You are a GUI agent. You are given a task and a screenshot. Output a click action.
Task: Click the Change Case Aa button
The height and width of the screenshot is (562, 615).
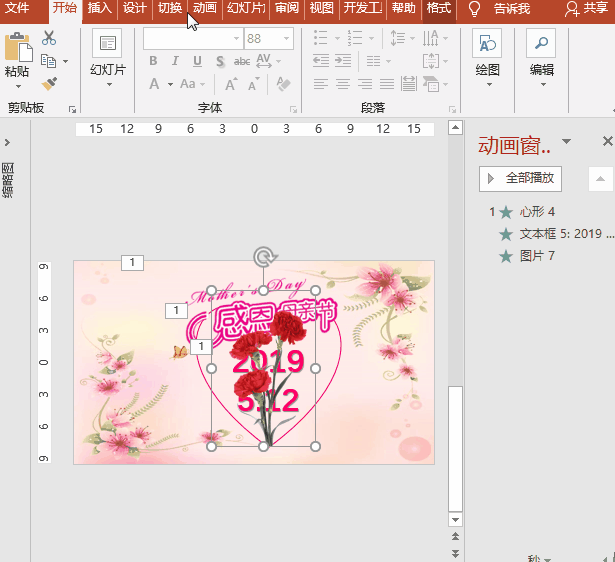click(187, 84)
